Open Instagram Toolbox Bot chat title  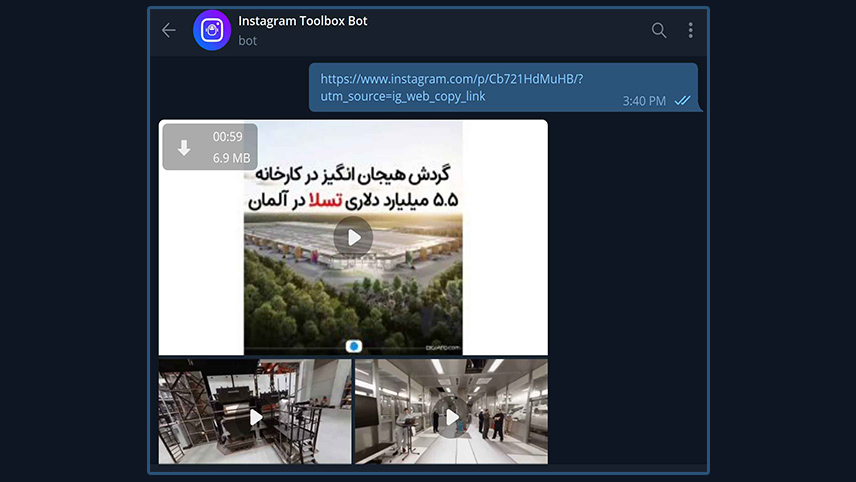pos(302,21)
